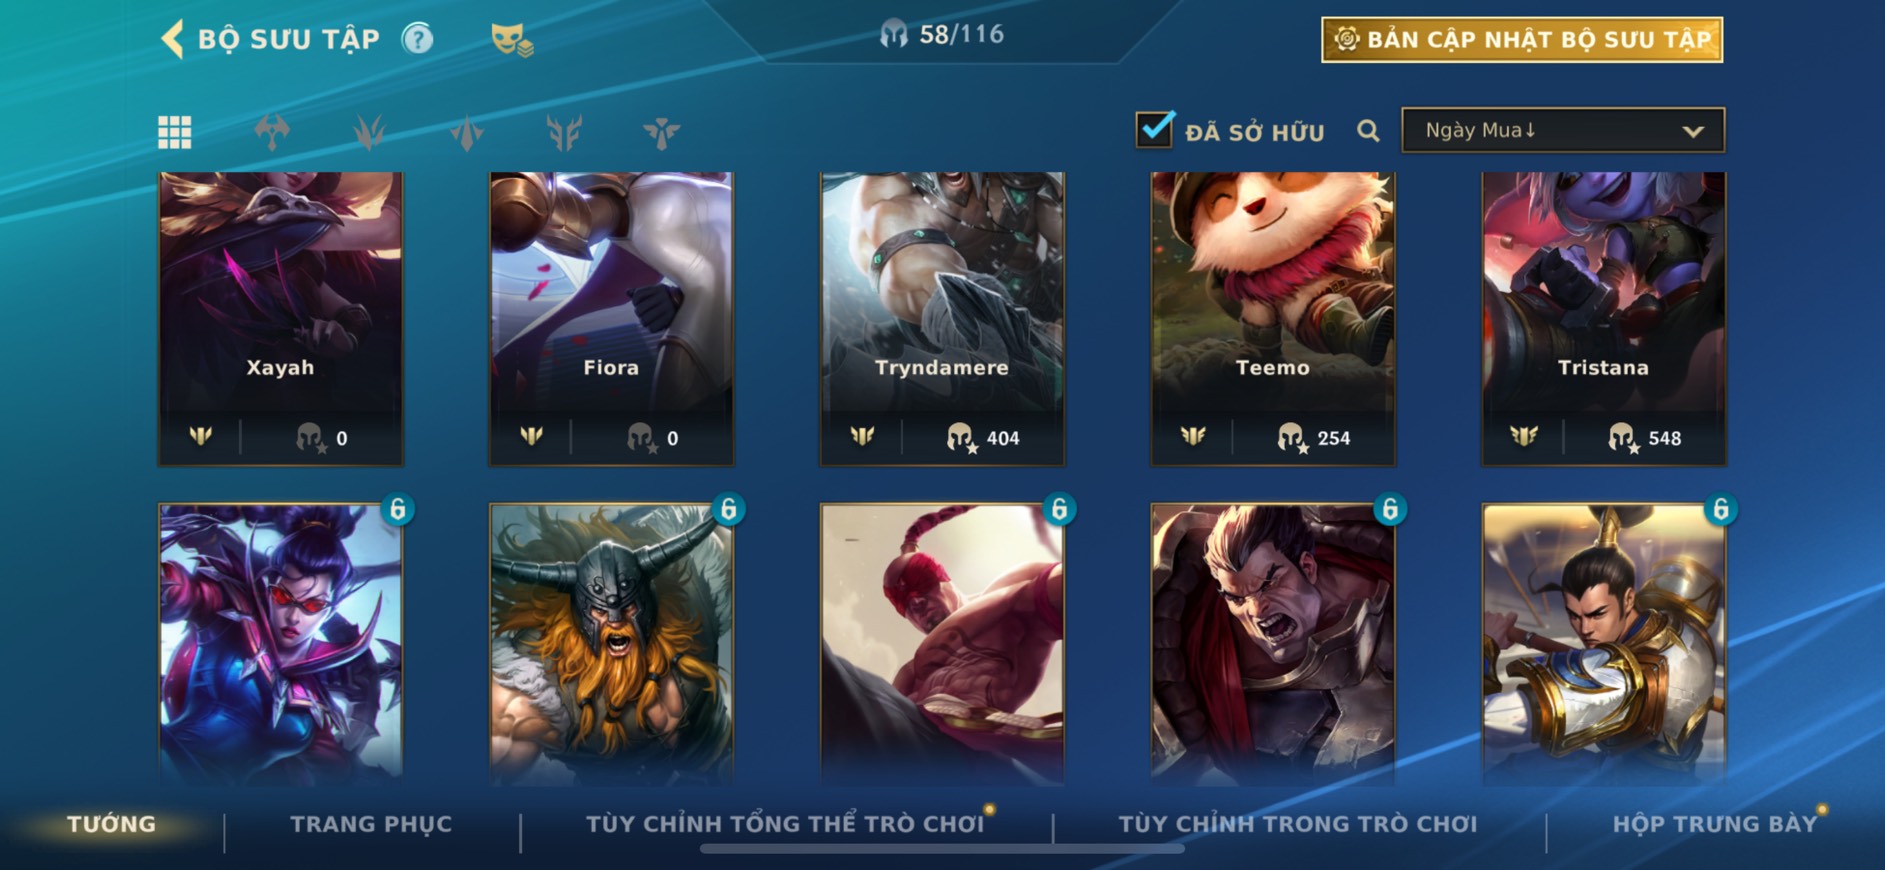The image size is (1885, 870).
Task: Click the horizontal scroll bar at bottom
Action: pyautogui.click(x=942, y=849)
